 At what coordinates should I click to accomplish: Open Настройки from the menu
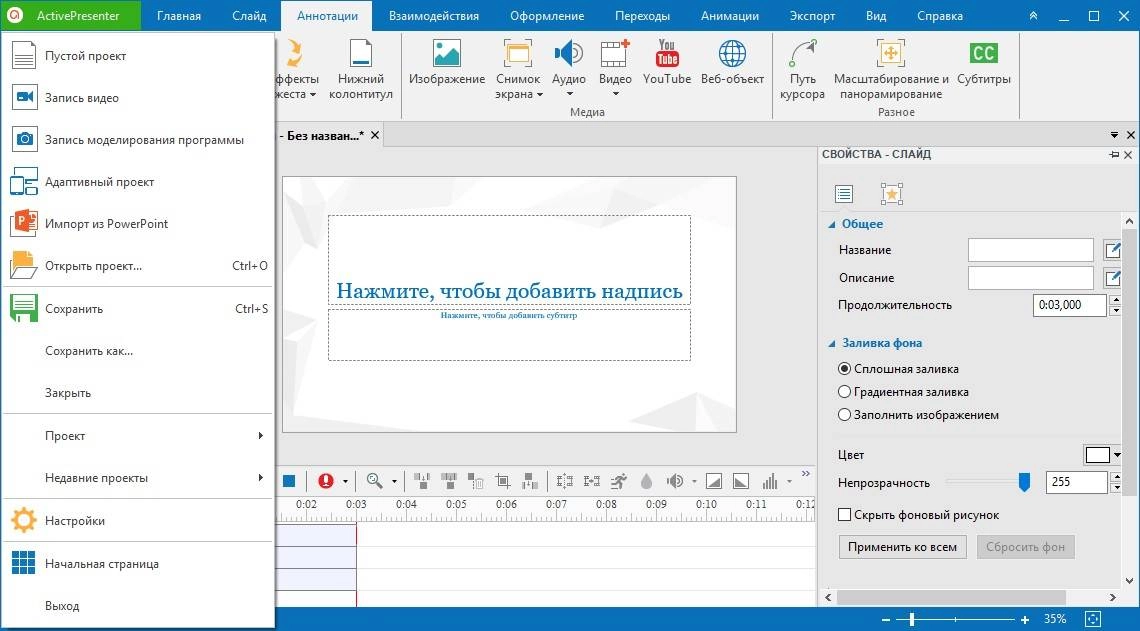coord(137,521)
